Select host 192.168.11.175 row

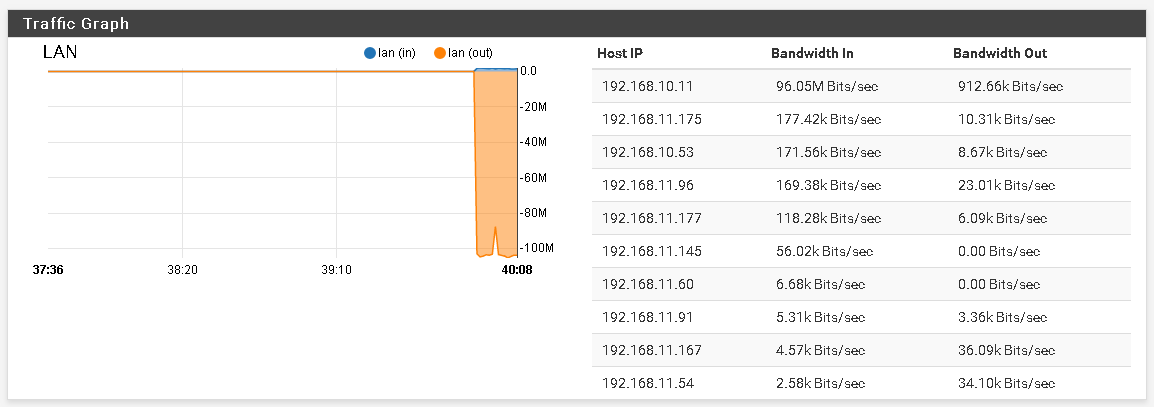coord(652,119)
